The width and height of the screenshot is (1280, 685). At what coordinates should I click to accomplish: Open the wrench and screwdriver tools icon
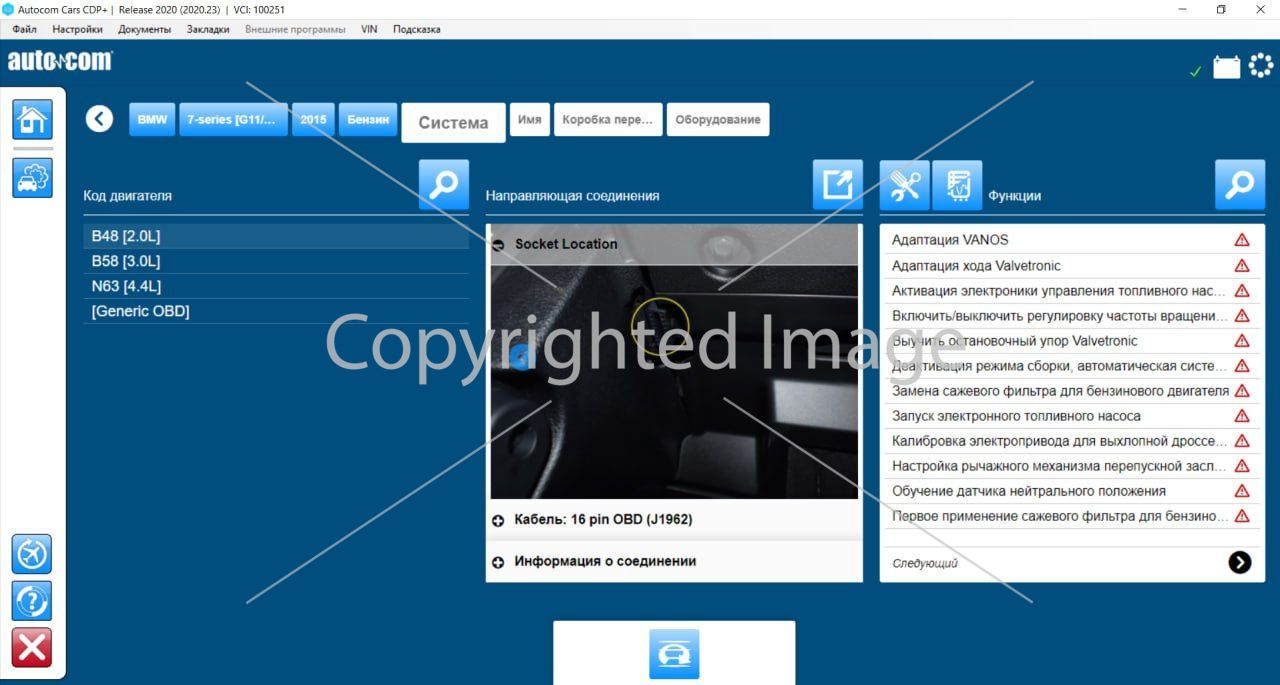coord(905,185)
